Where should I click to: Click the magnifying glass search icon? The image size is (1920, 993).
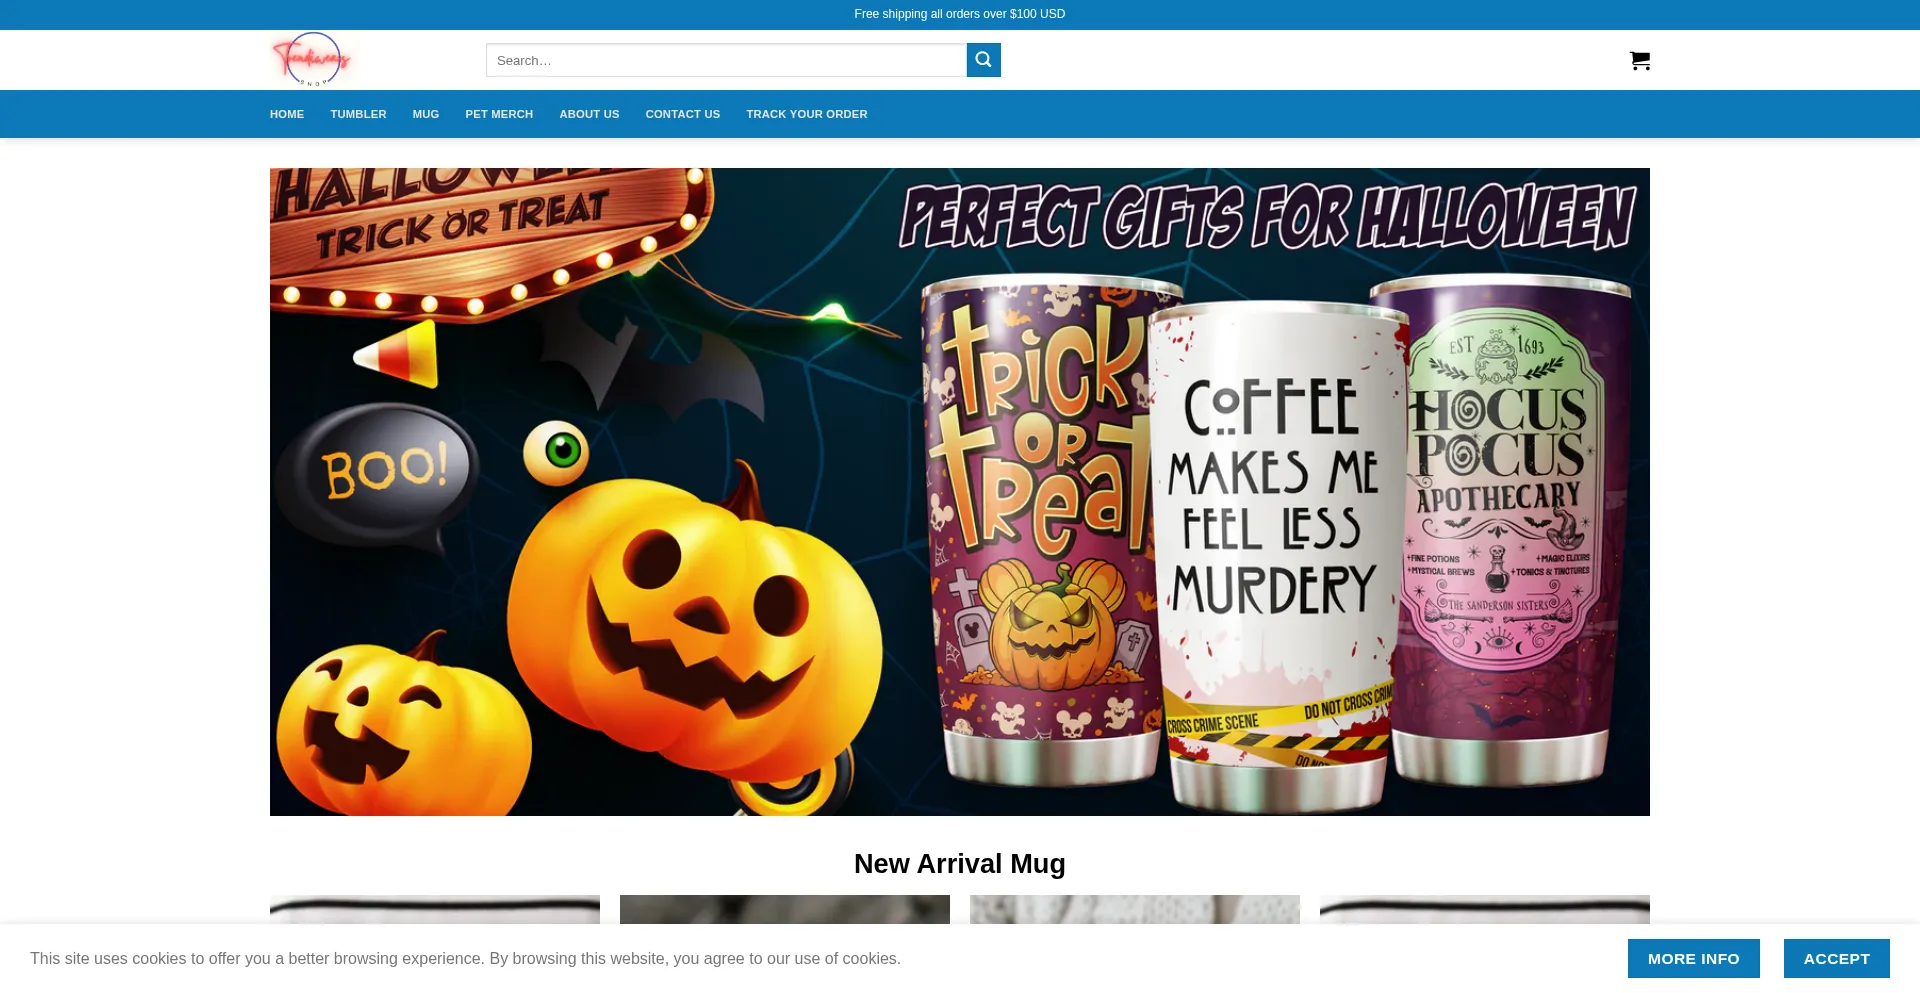click(983, 60)
